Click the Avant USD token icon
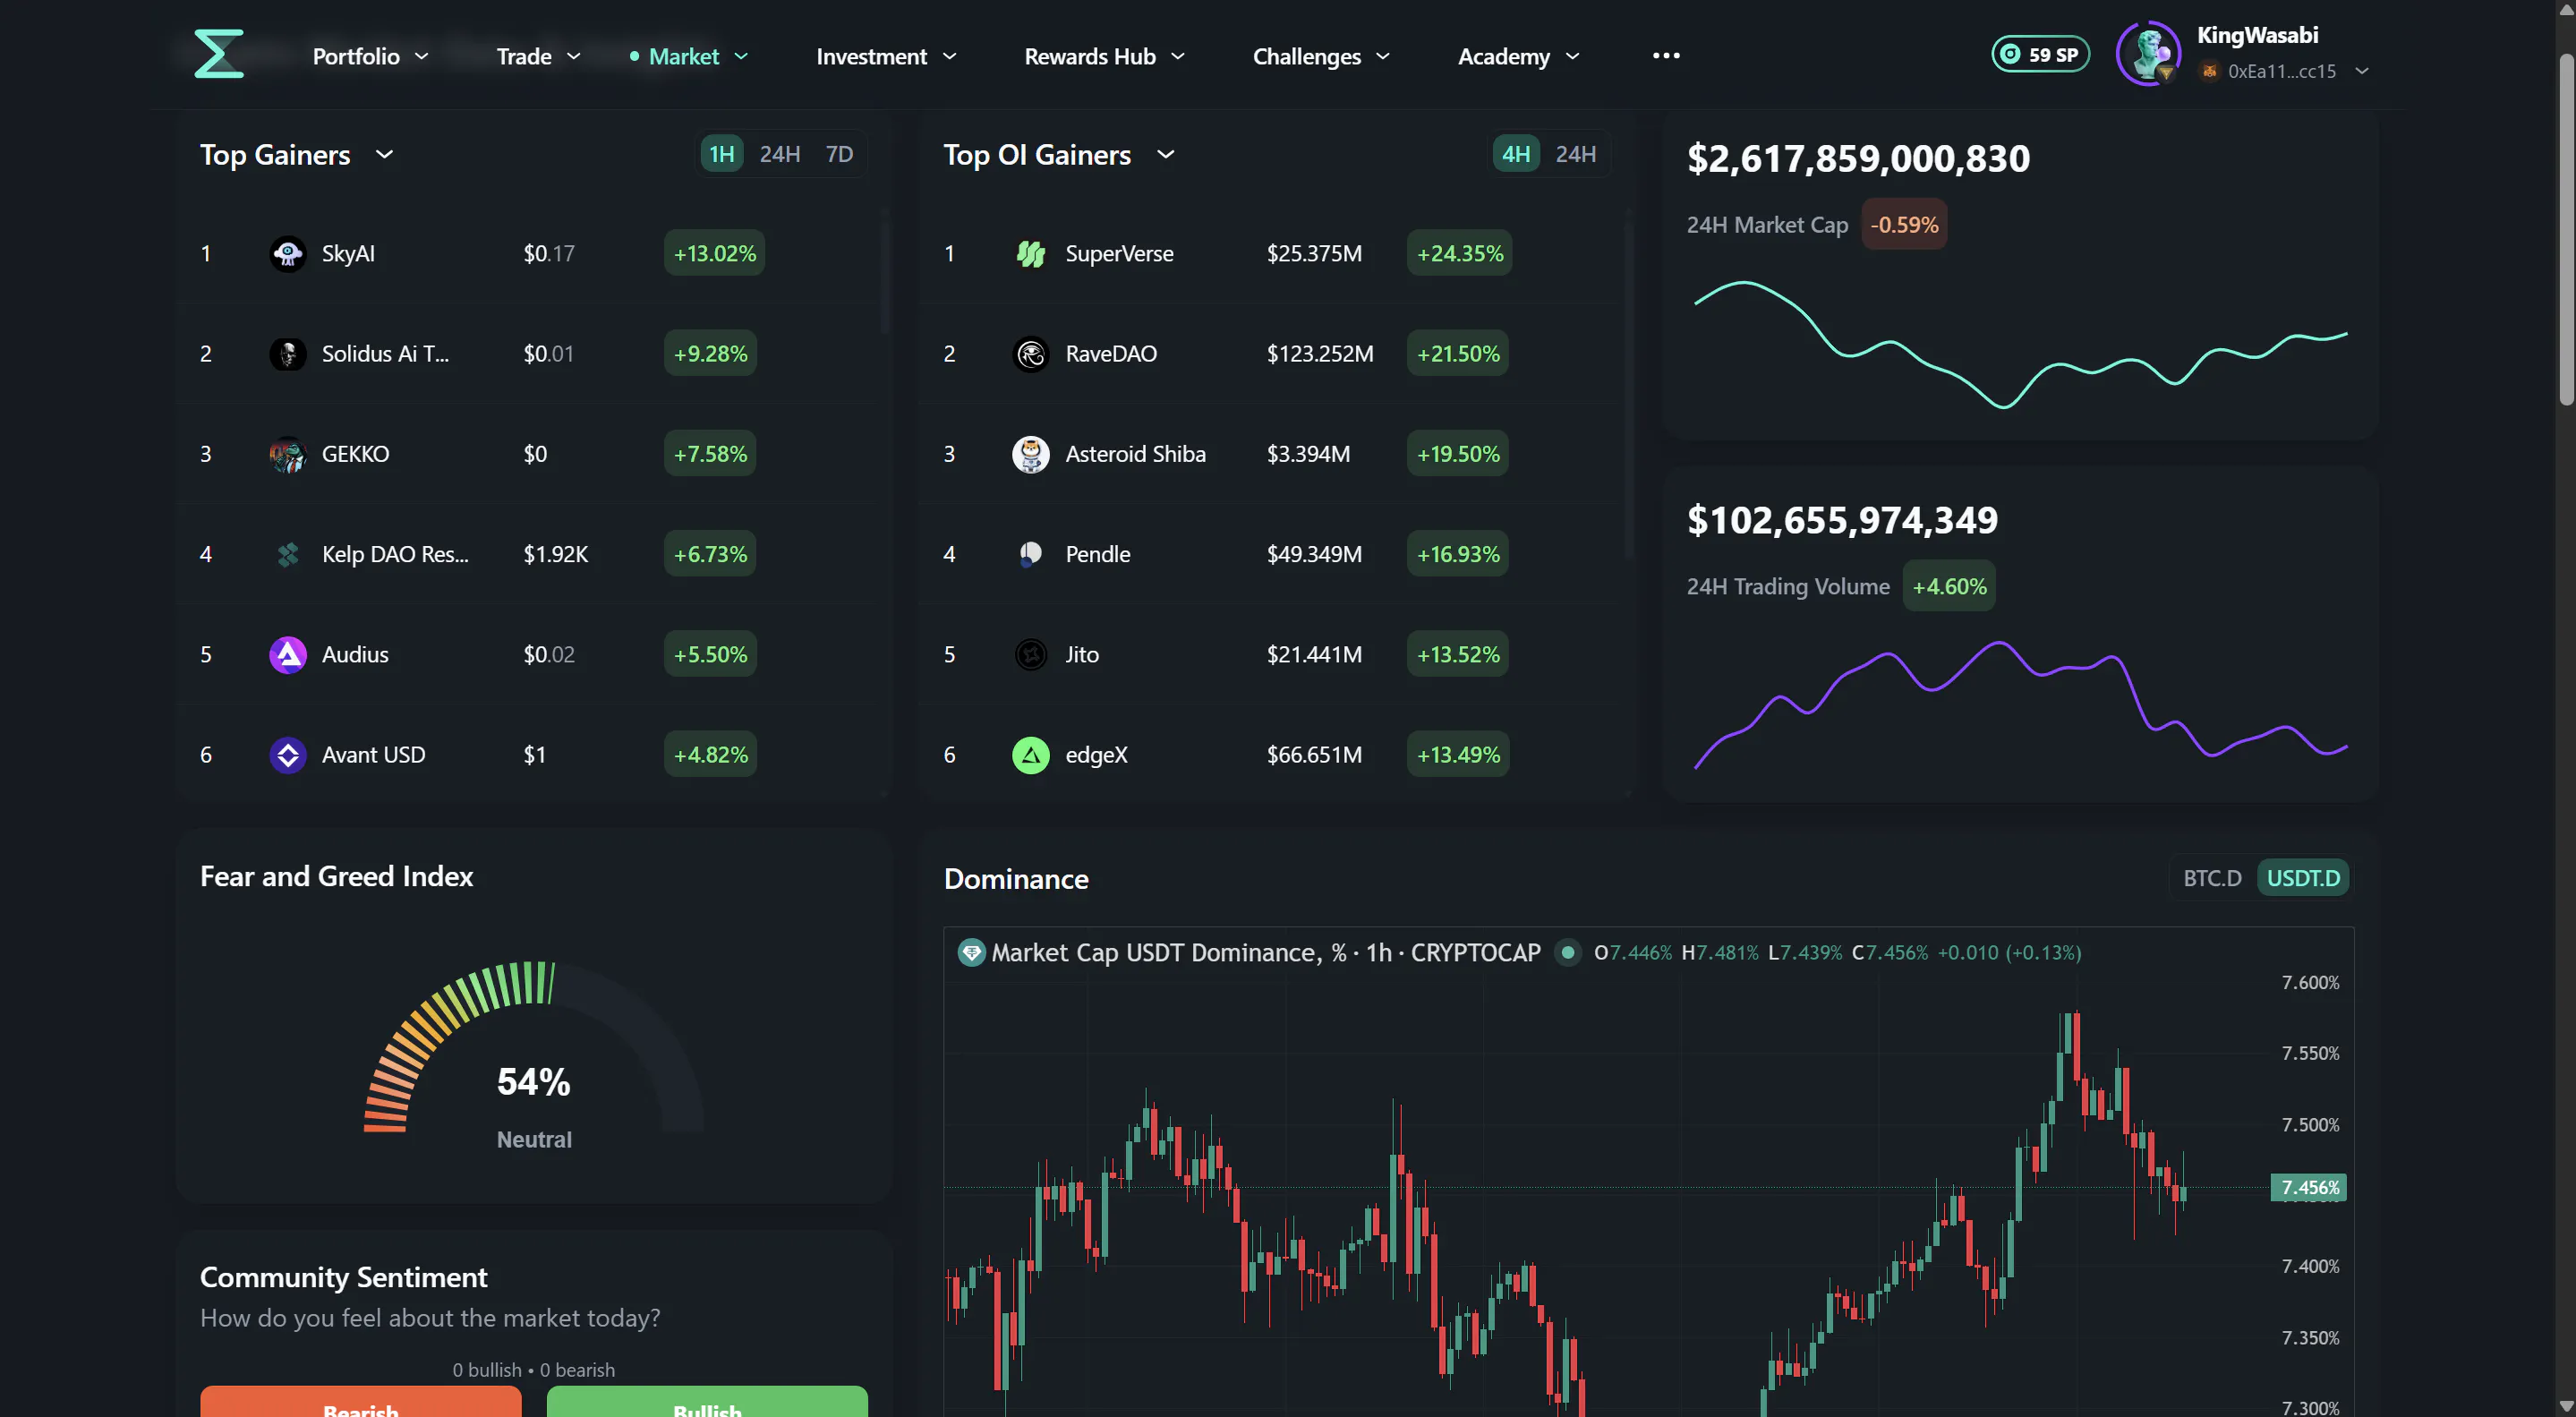2576x1417 pixels. click(x=288, y=754)
